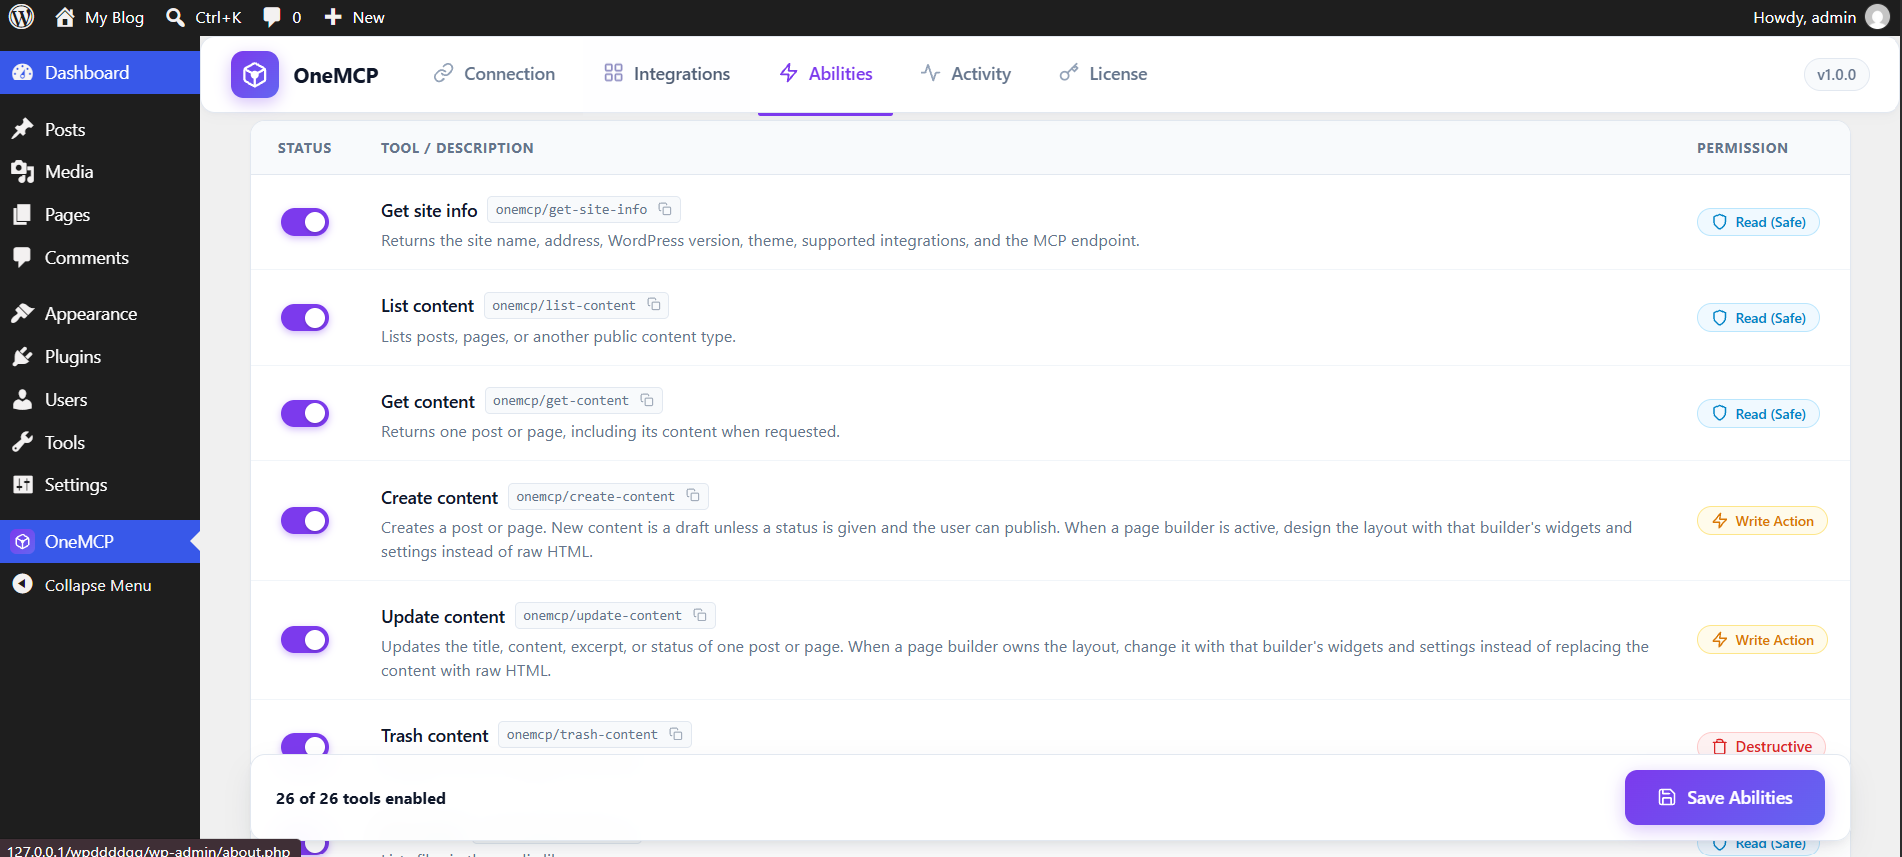
Task: Open the My Blog site link
Action: [100, 17]
